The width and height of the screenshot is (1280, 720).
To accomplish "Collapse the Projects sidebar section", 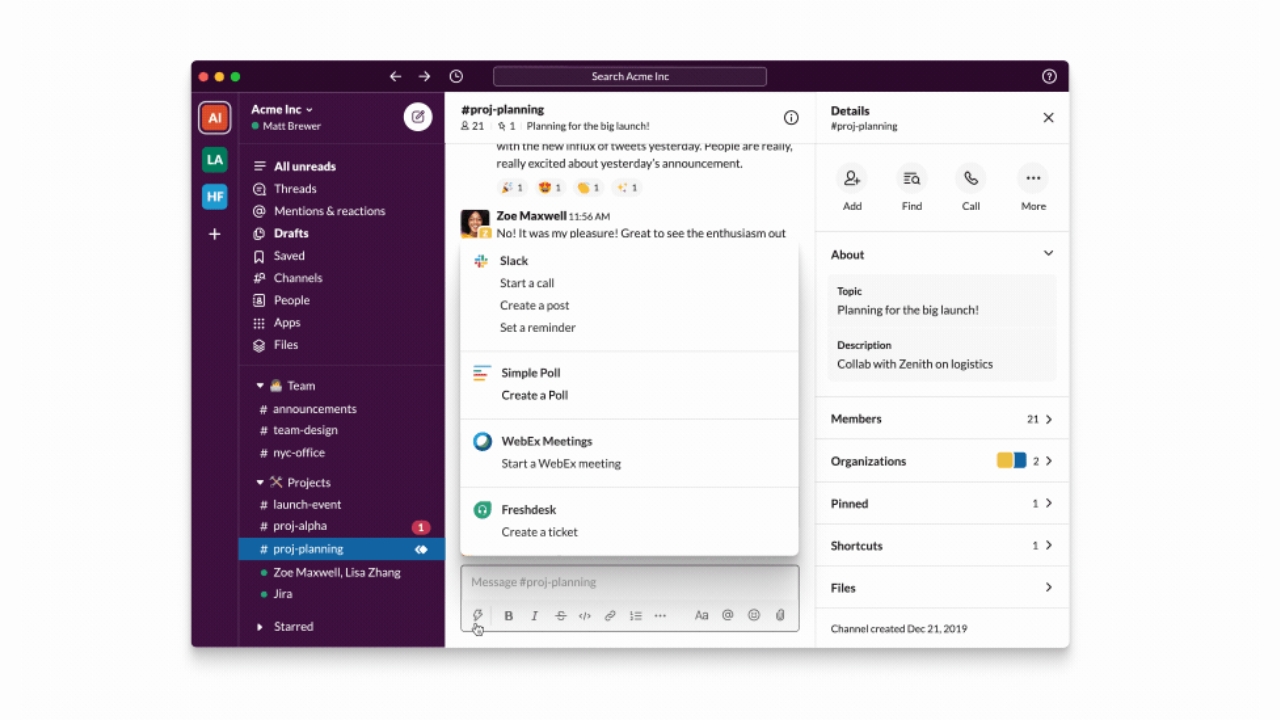I will coord(260,482).
